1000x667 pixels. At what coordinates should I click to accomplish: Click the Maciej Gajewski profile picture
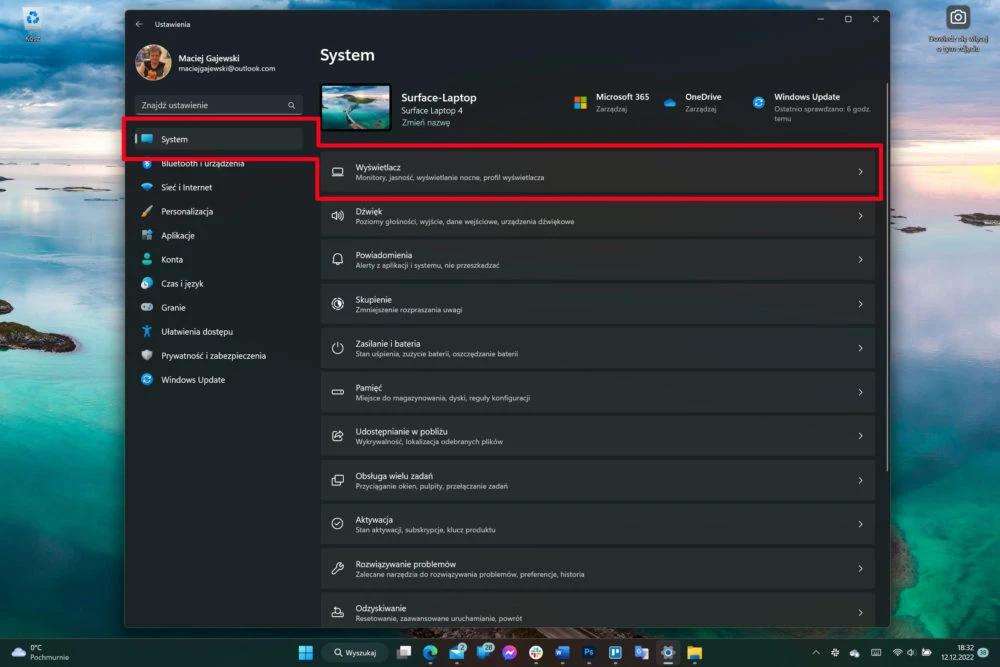point(153,62)
